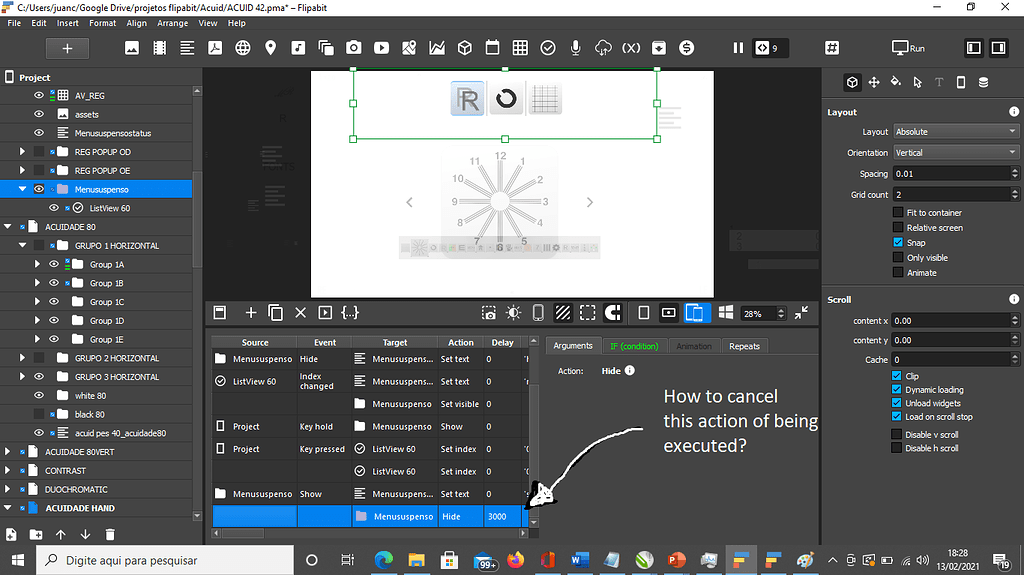The height and width of the screenshot is (575, 1024).
Task: Open the Orientation dropdown showing Vertical
Action: (x=955, y=153)
